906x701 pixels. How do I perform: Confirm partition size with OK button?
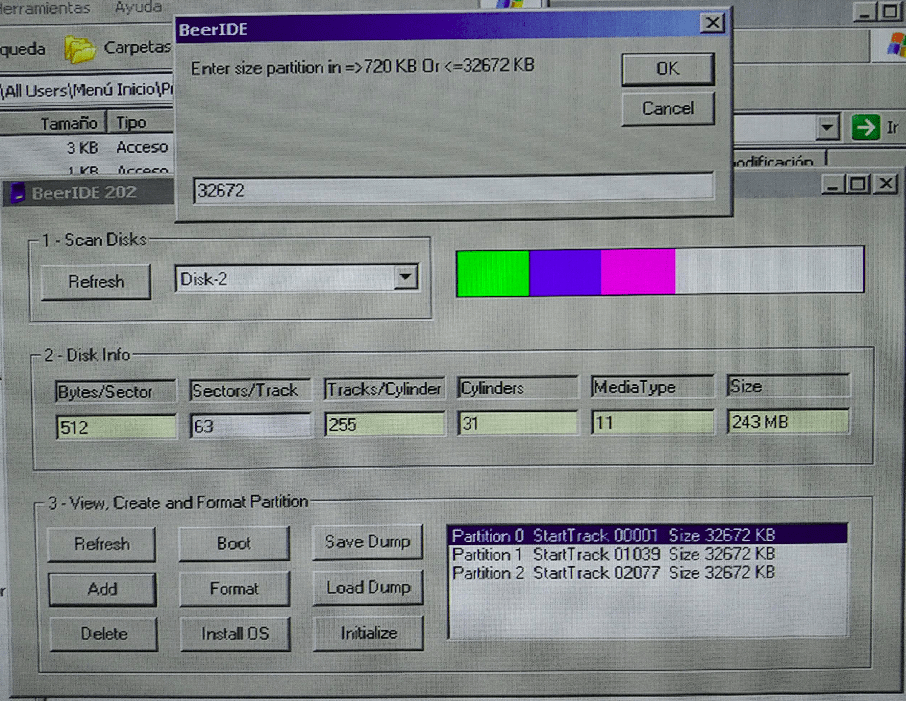667,69
